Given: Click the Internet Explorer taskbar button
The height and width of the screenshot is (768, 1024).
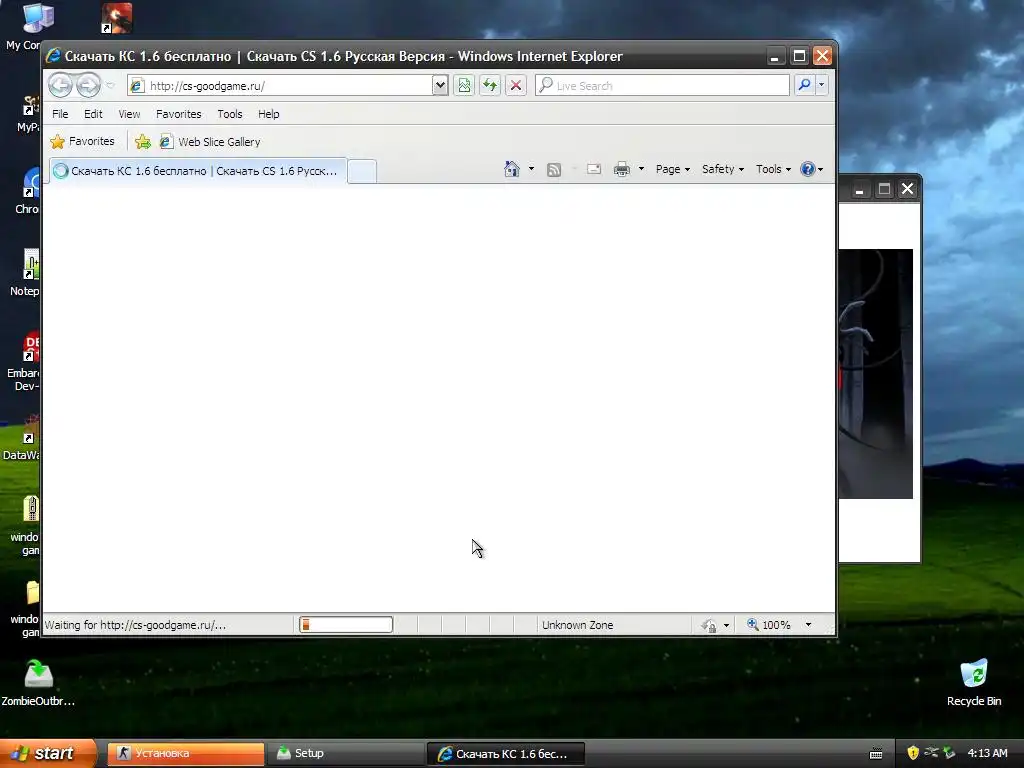Looking at the screenshot, I should (x=505, y=754).
